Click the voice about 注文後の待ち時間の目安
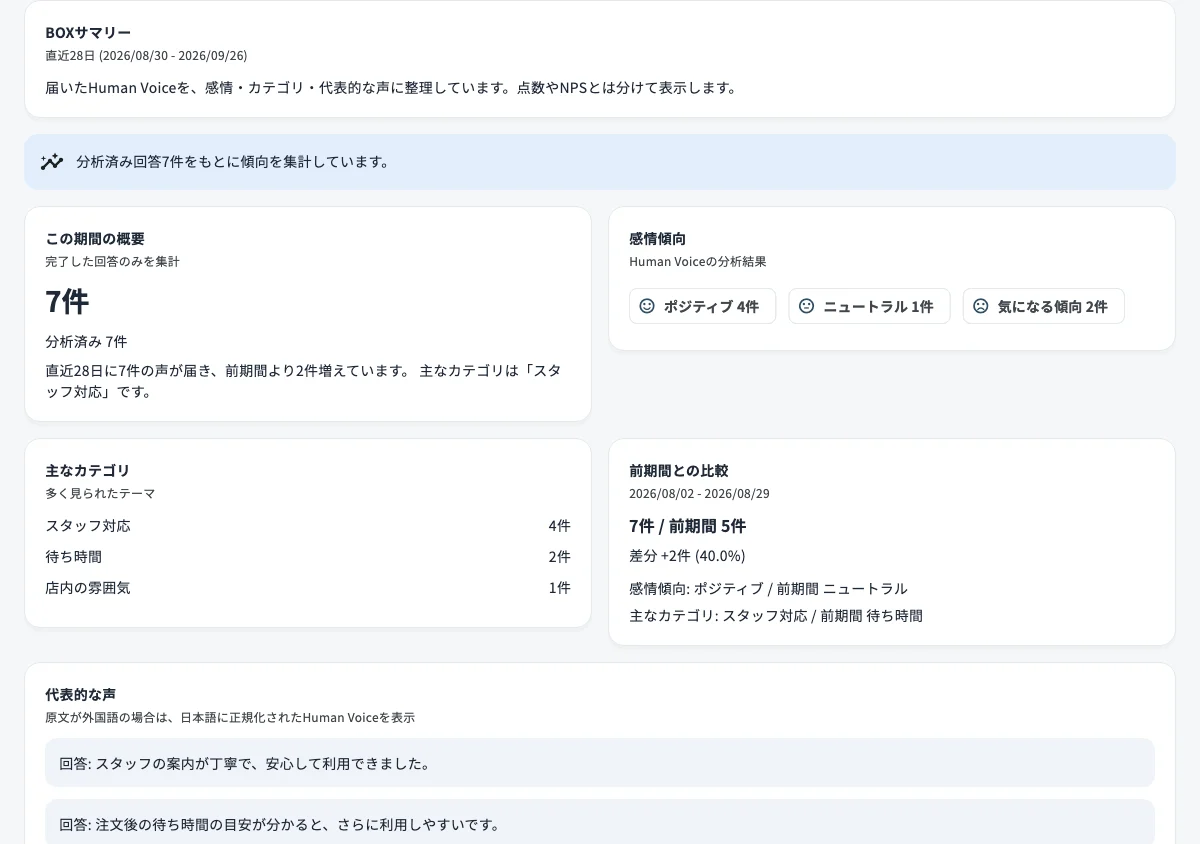The width and height of the screenshot is (1200, 844). [x=600, y=822]
